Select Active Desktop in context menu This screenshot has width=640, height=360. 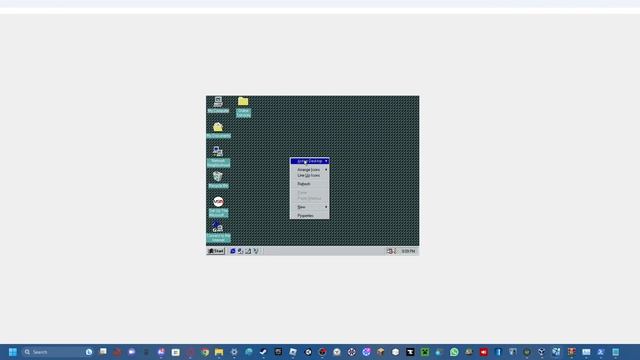tap(310, 161)
